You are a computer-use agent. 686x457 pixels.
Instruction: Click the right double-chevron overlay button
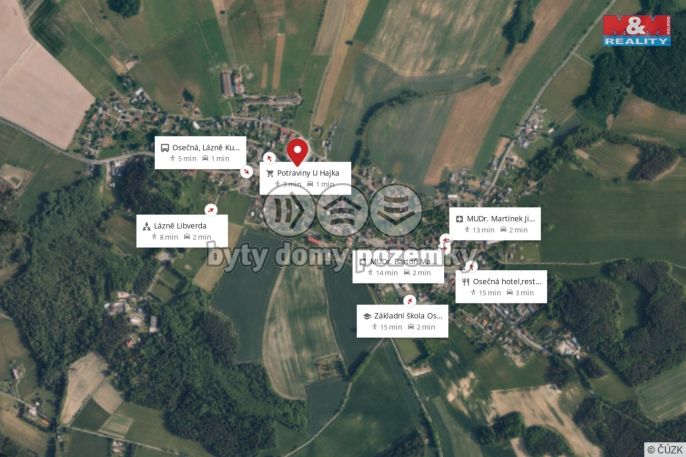pos(289,211)
